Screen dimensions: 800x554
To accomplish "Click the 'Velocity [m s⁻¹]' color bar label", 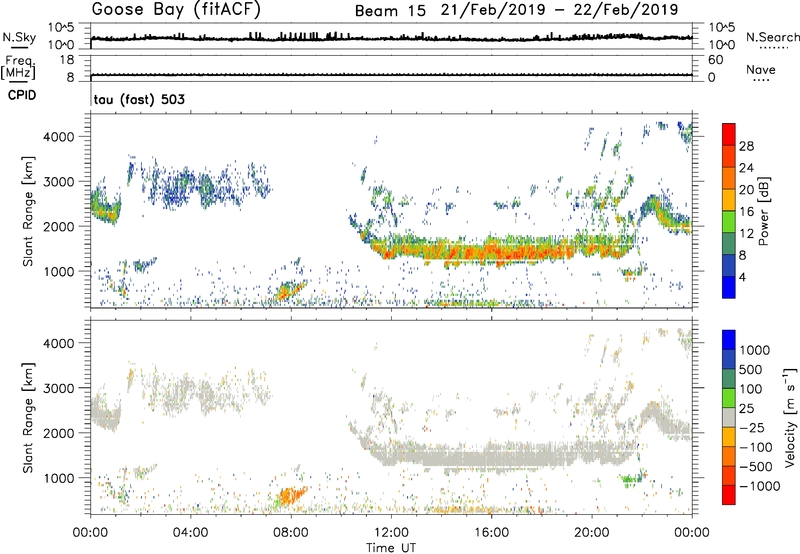I will tap(790, 417).
